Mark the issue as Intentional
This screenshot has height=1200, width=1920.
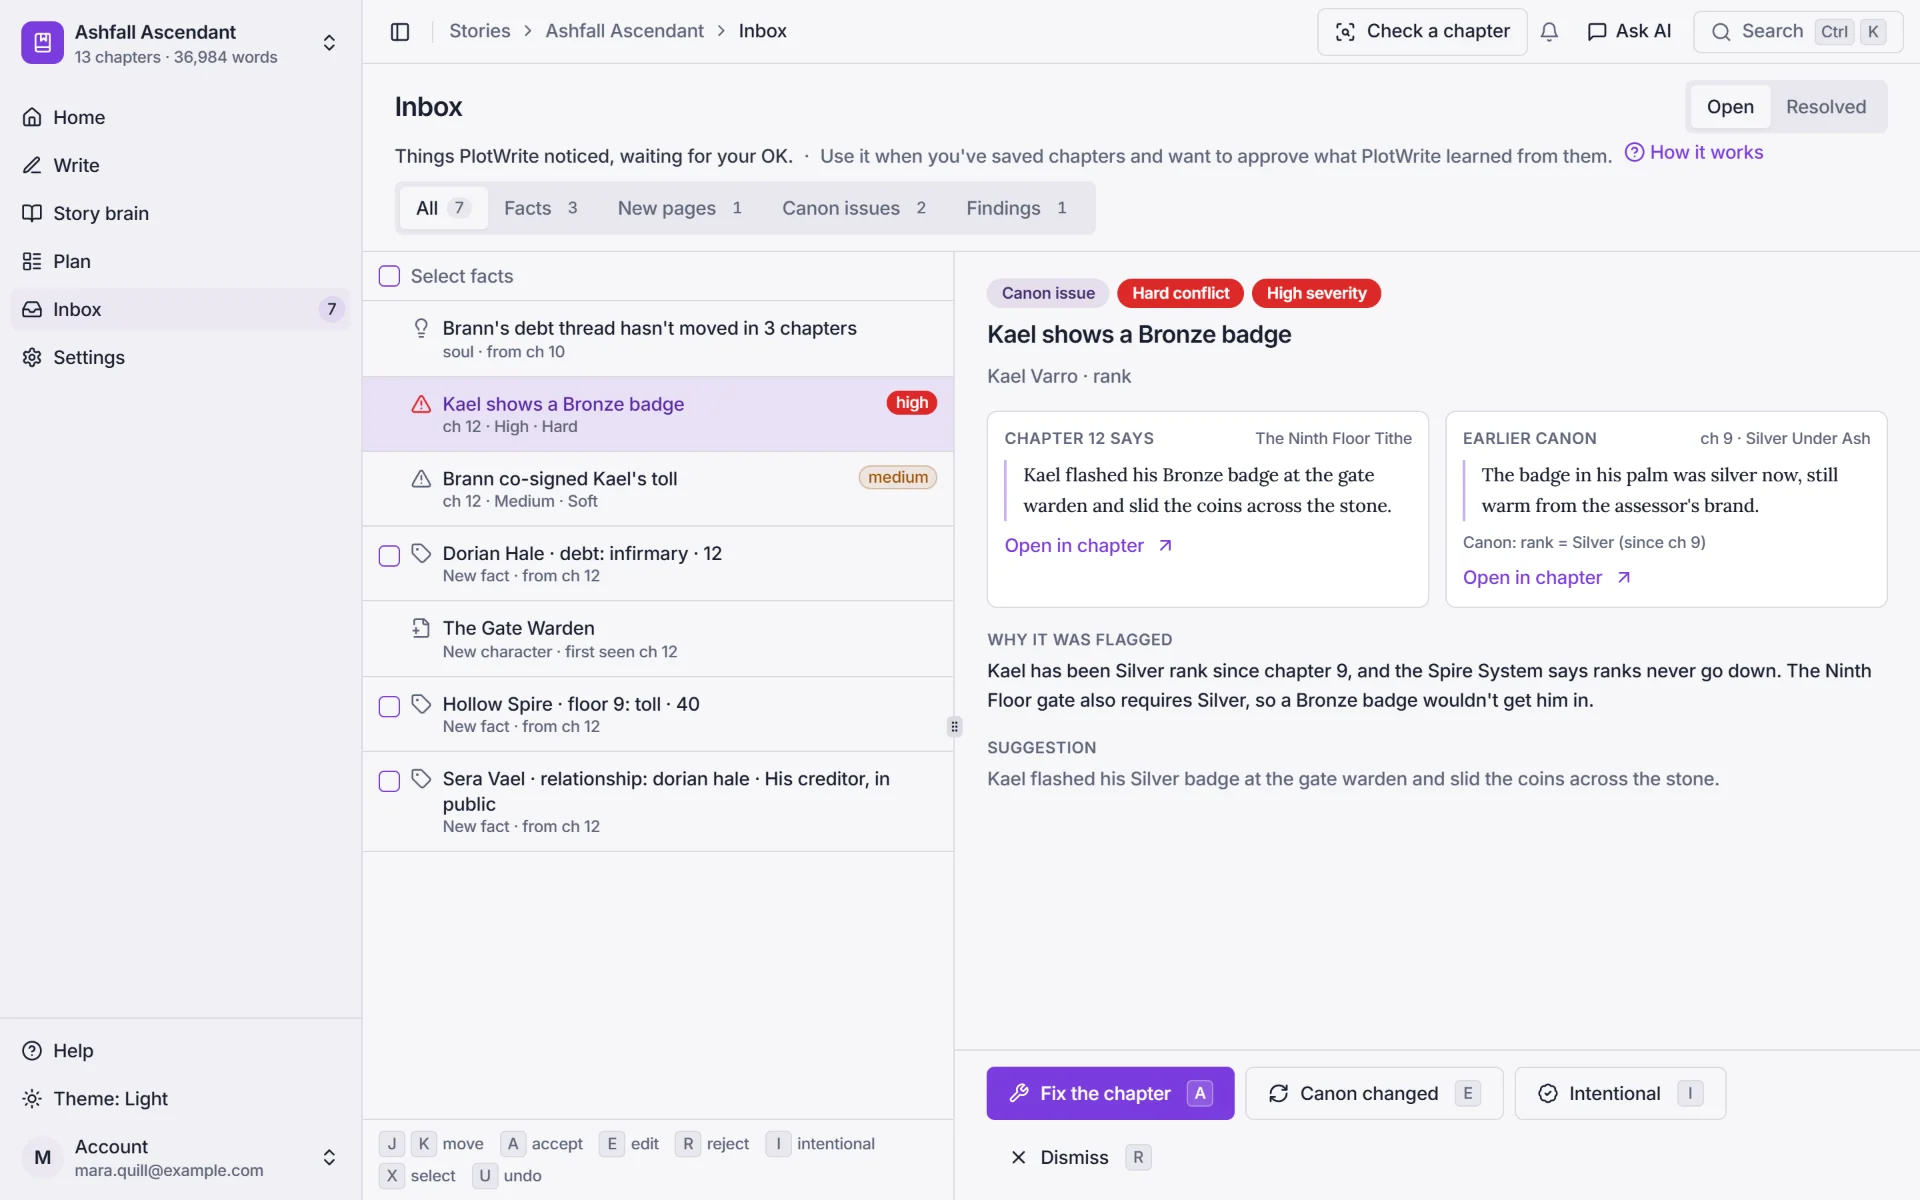coord(1620,1094)
